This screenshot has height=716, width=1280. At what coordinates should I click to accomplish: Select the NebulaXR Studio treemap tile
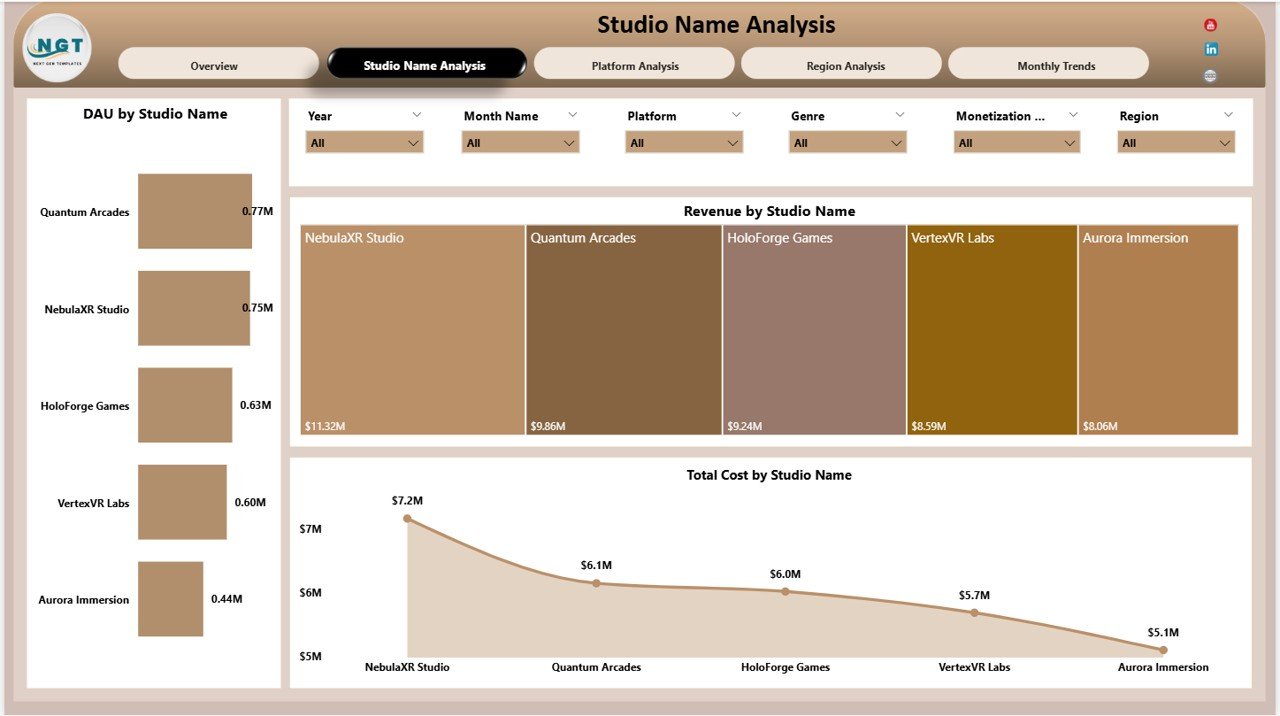pyautogui.click(x=410, y=330)
